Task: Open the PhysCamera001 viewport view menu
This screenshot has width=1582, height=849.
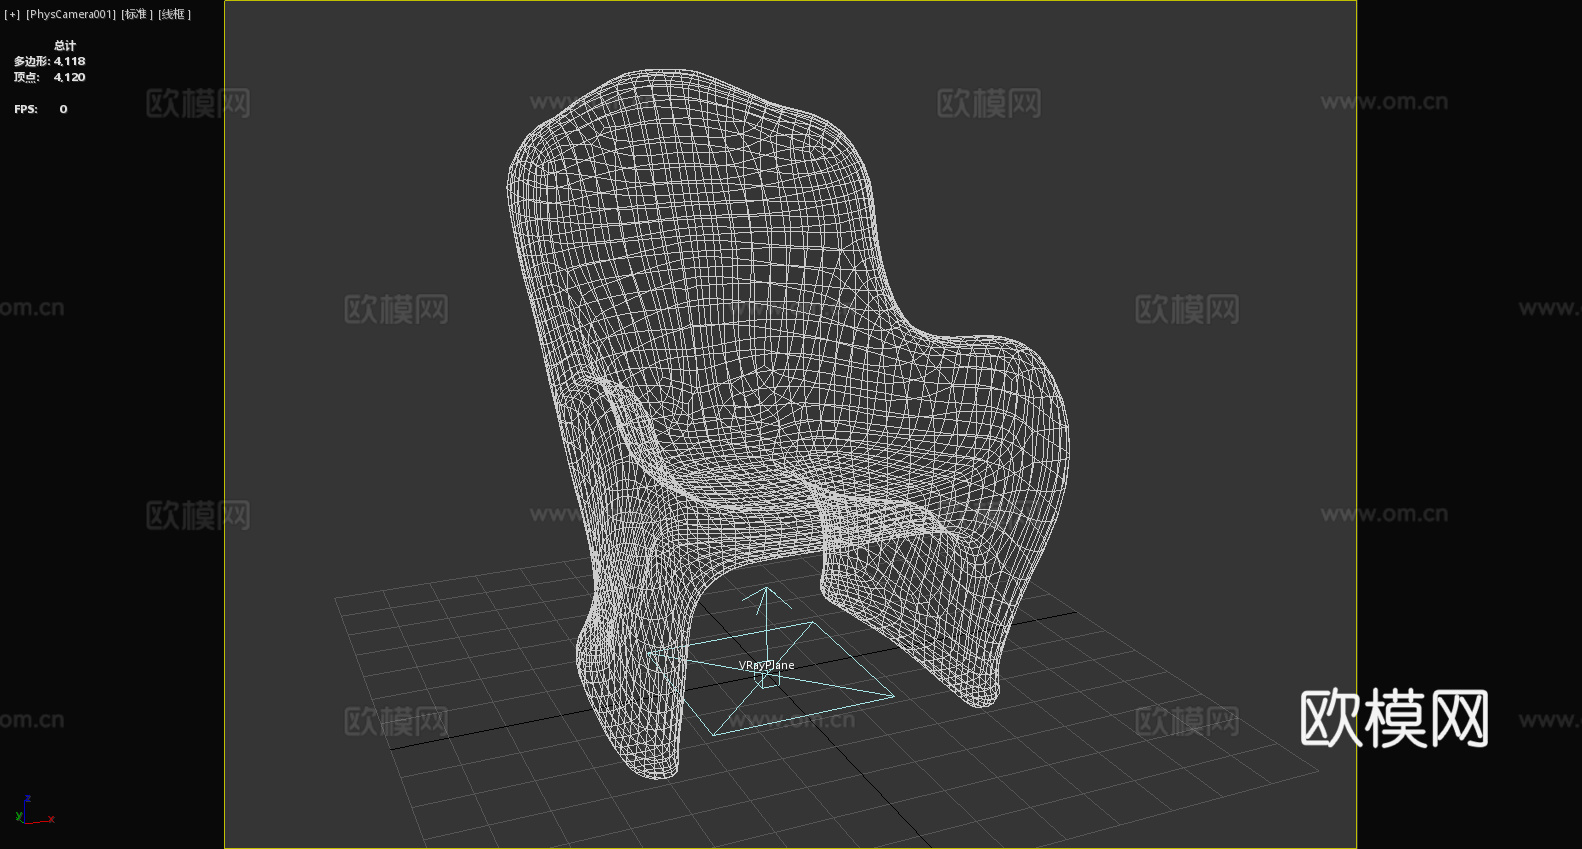Action: tap(71, 14)
